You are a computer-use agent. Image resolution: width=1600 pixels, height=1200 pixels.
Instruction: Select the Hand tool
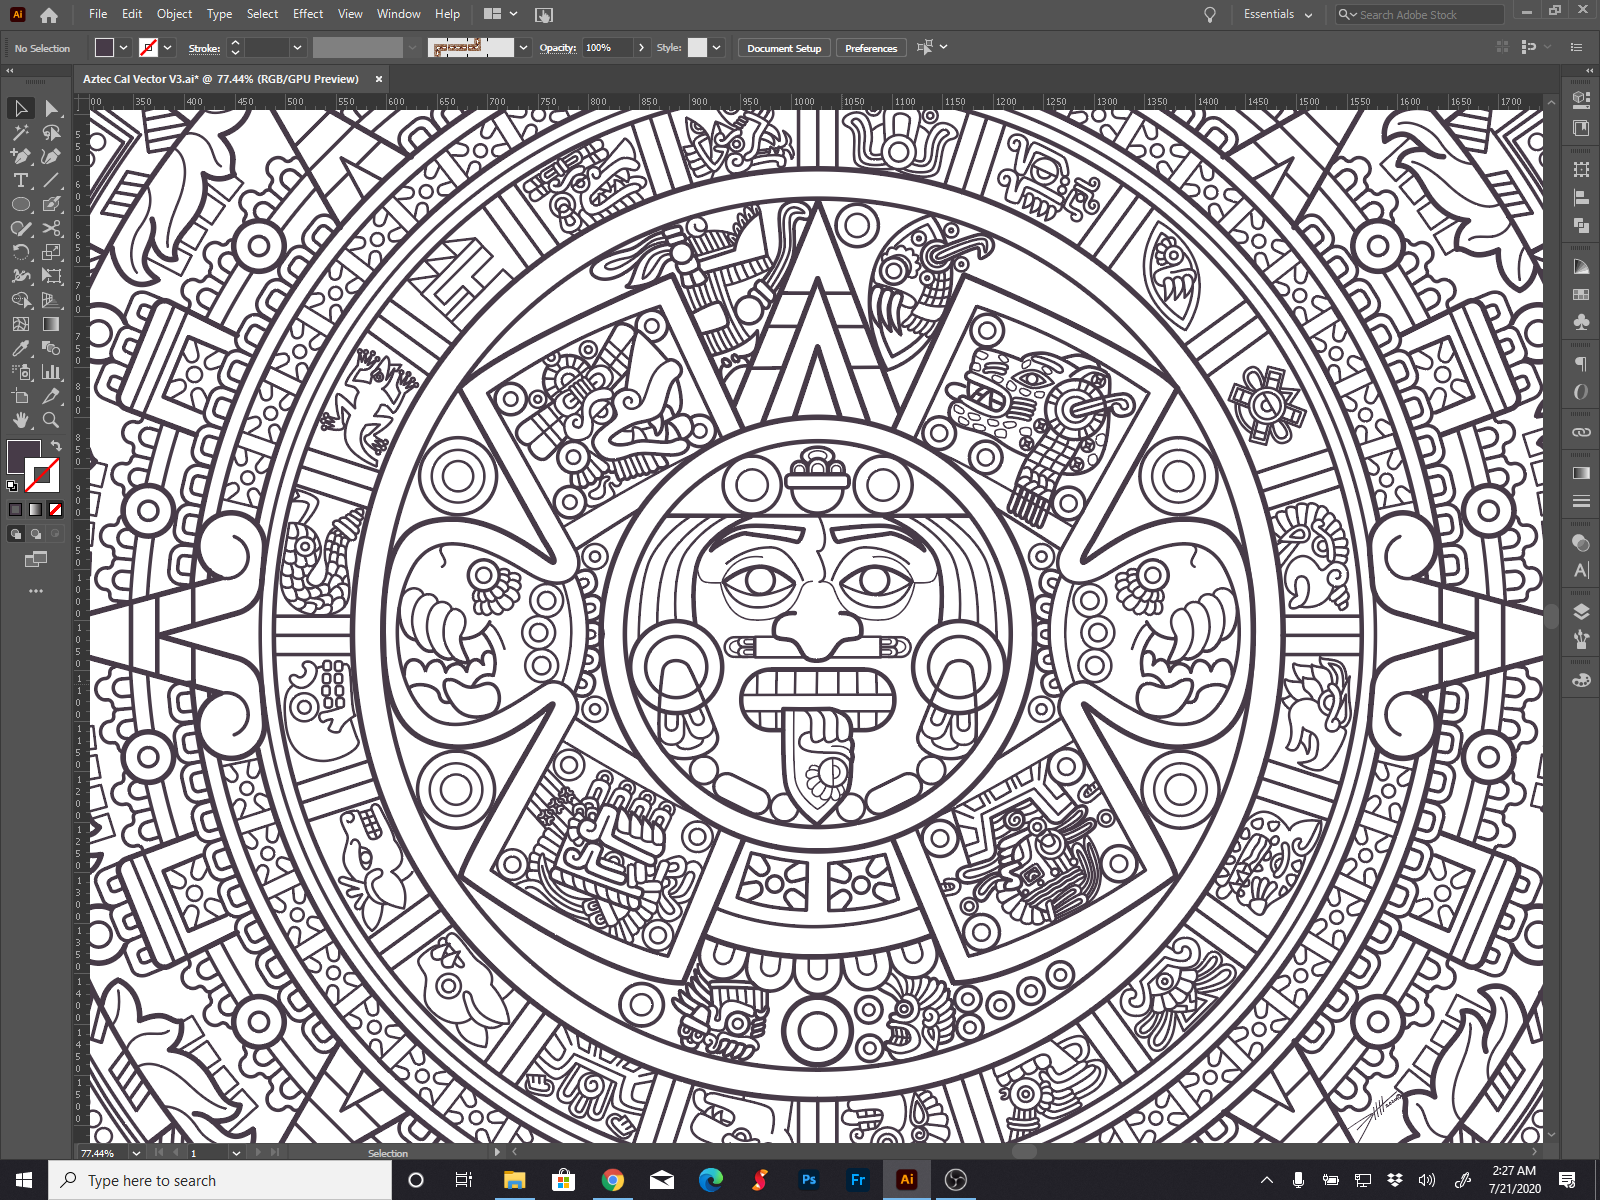(x=21, y=420)
